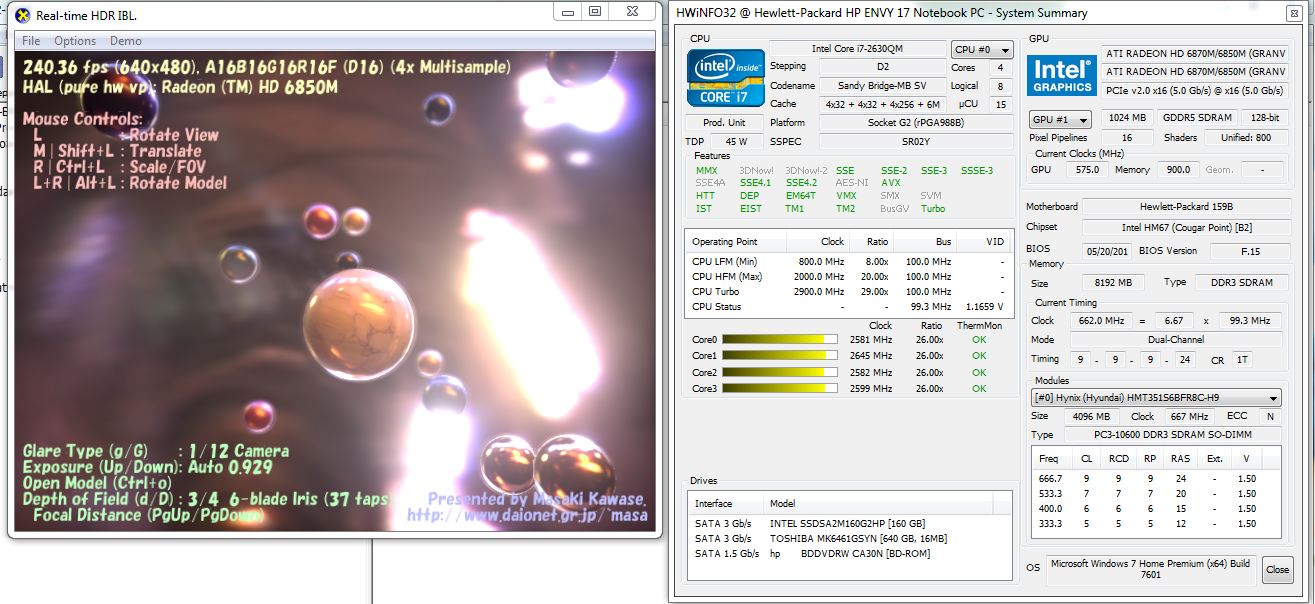Click the Close button in HWiNFO32

(x=1277, y=569)
